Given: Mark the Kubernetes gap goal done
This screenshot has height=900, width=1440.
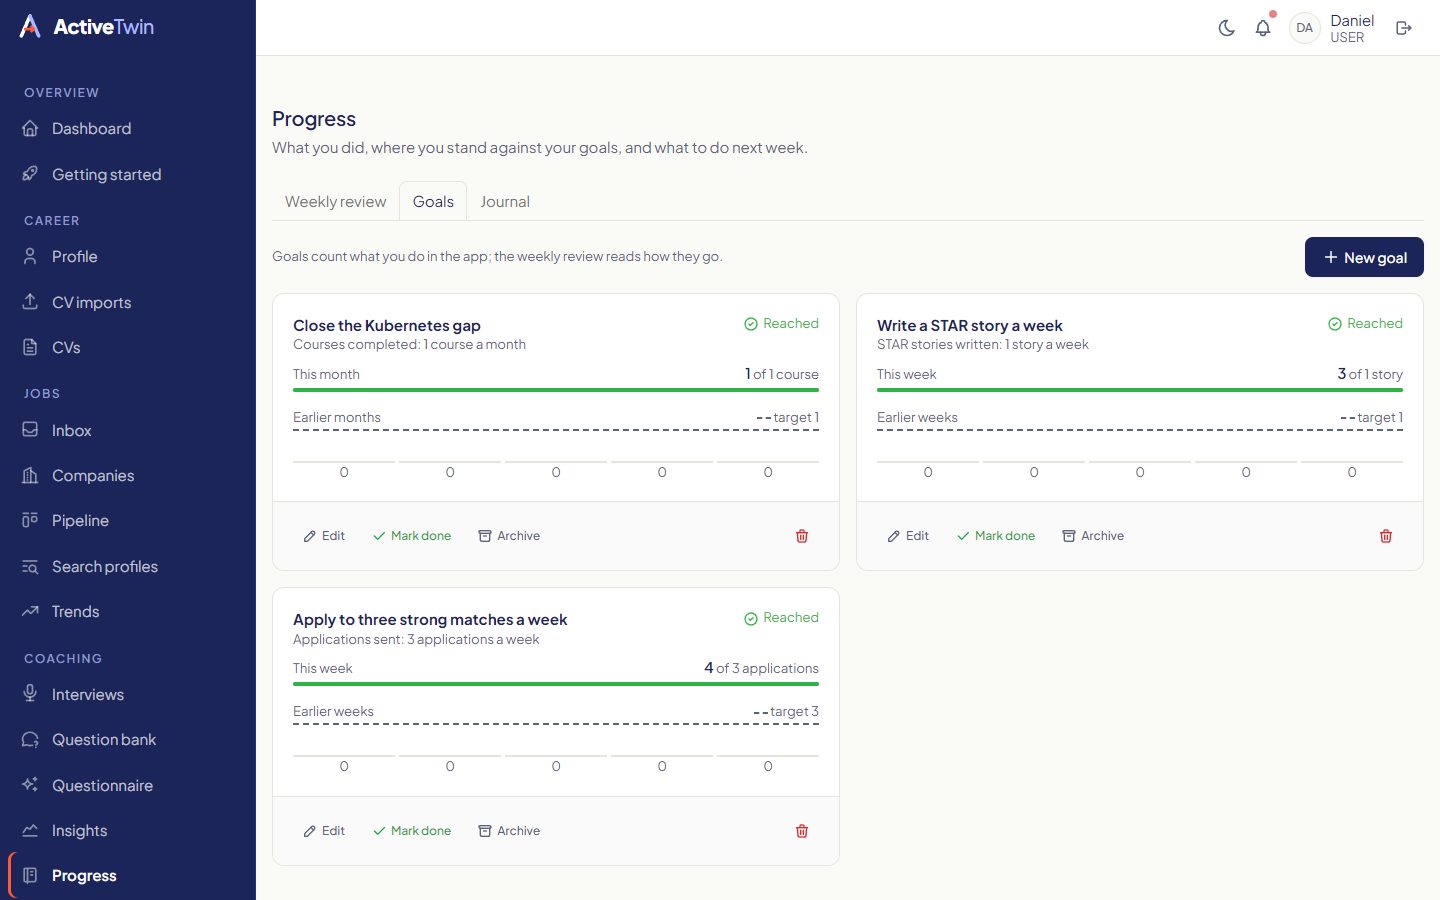Looking at the screenshot, I should tap(412, 536).
